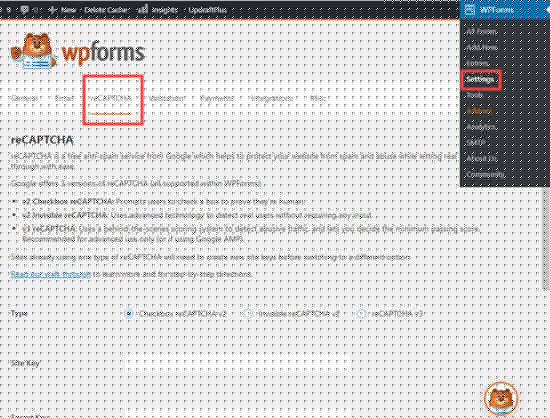The height and width of the screenshot is (418, 550).
Task: Choose Add New in WPForms menu
Action: (x=481, y=47)
